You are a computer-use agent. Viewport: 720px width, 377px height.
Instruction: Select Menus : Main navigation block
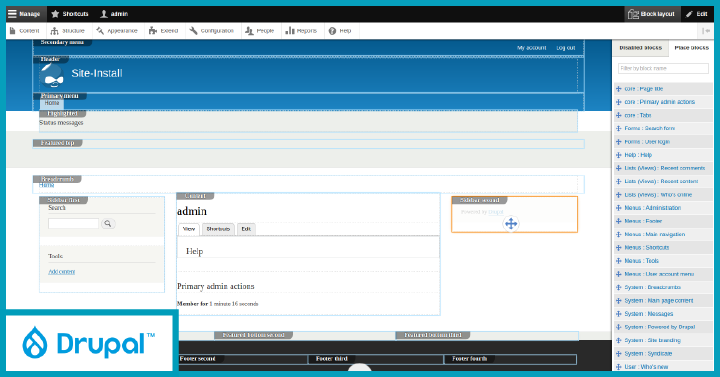[x=654, y=235]
